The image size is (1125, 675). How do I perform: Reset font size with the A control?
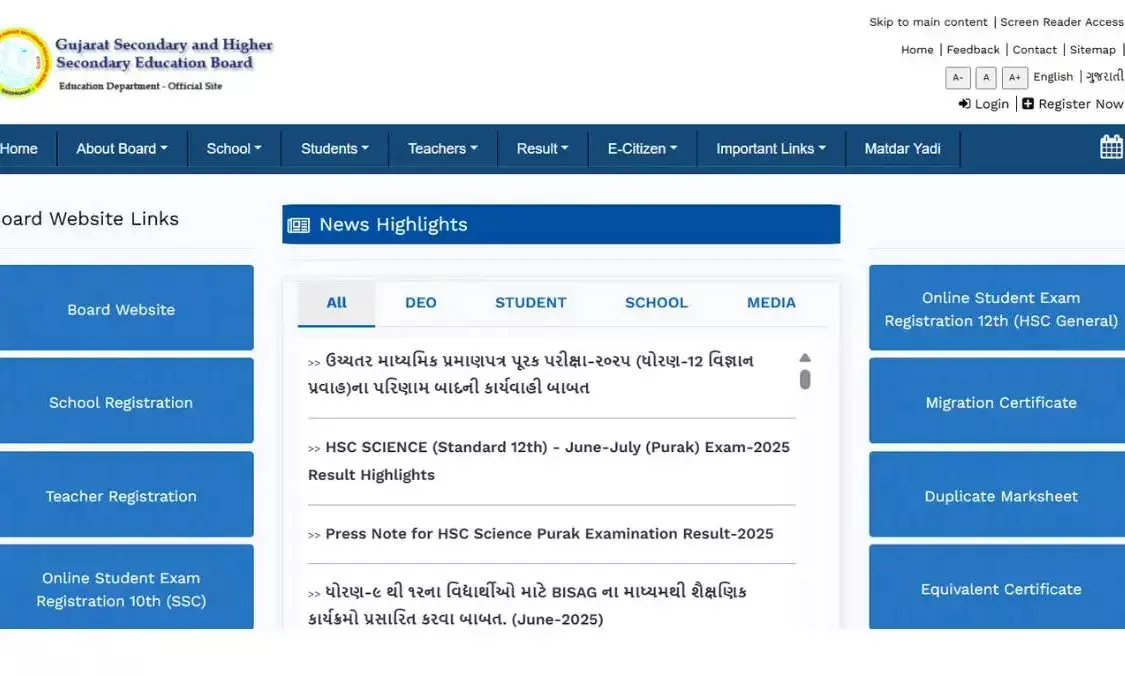[986, 77]
